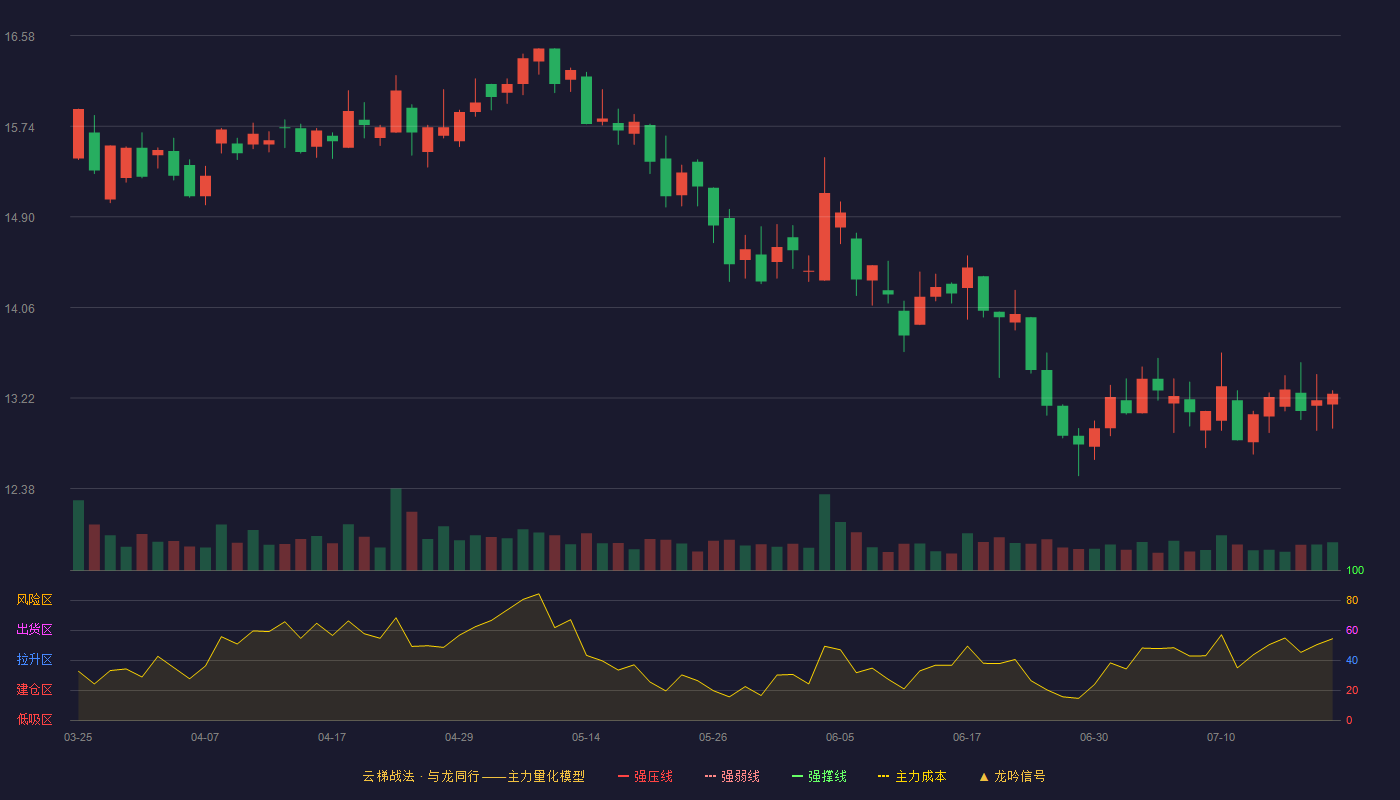The width and height of the screenshot is (1400, 800).
Task: Click the 03-25 date label
Action: pyautogui.click(x=78, y=737)
